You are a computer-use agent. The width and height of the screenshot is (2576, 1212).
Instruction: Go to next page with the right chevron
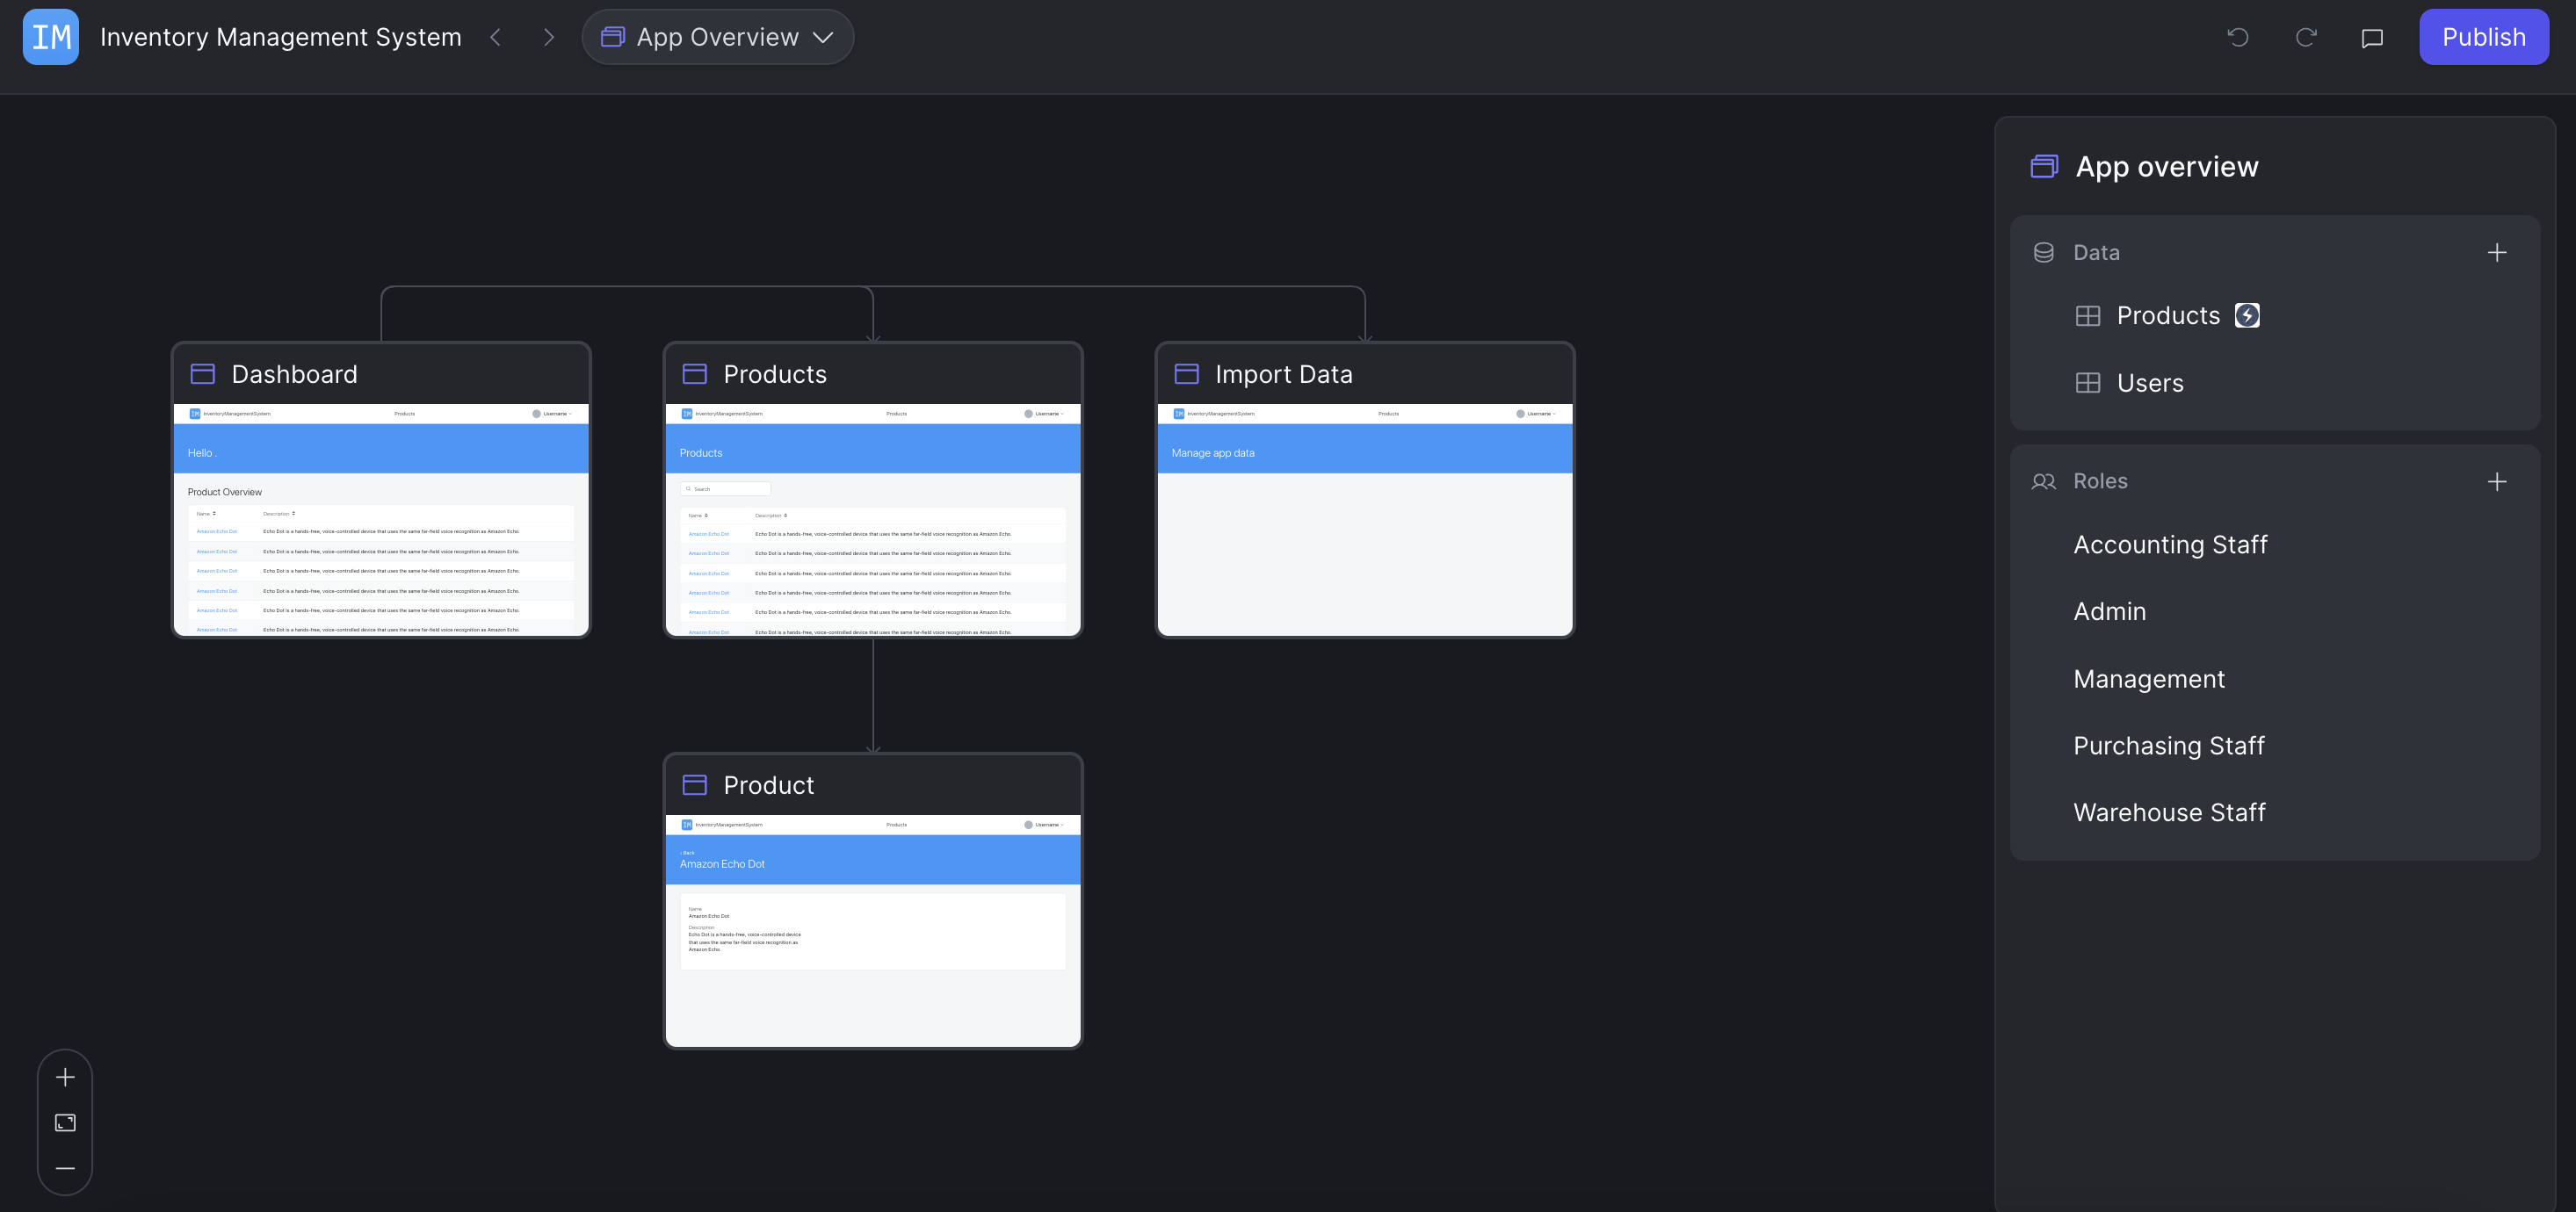click(x=548, y=37)
